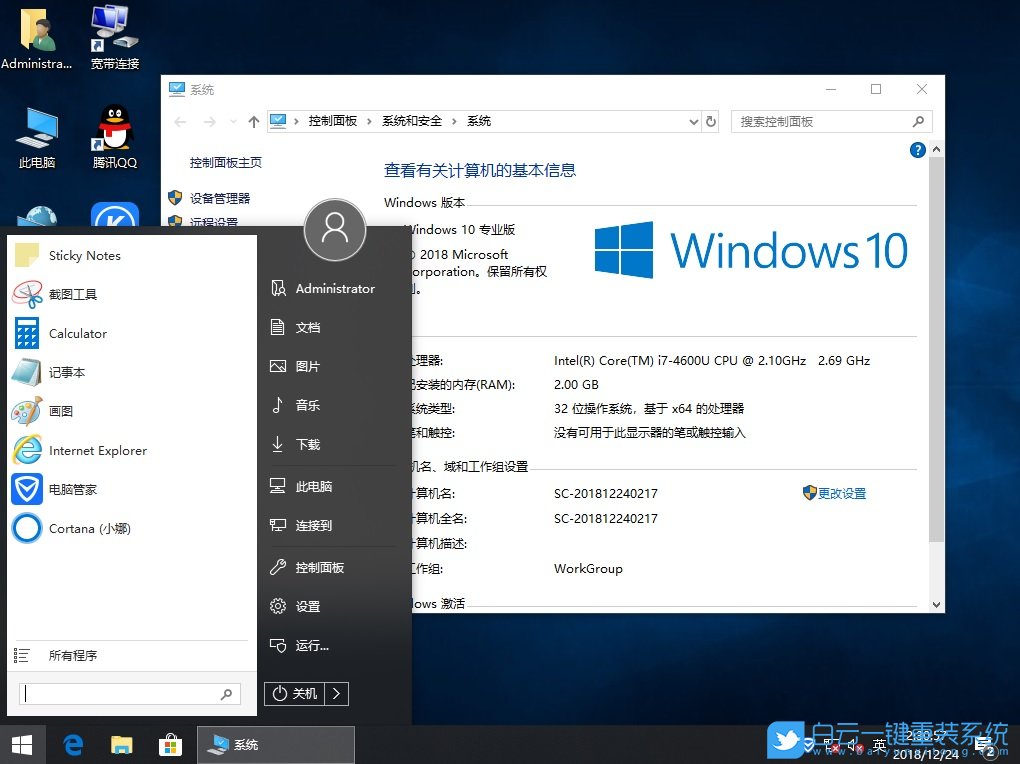This screenshot has height=764, width=1020.
Task: Click the blue help question mark
Action: coord(917,149)
